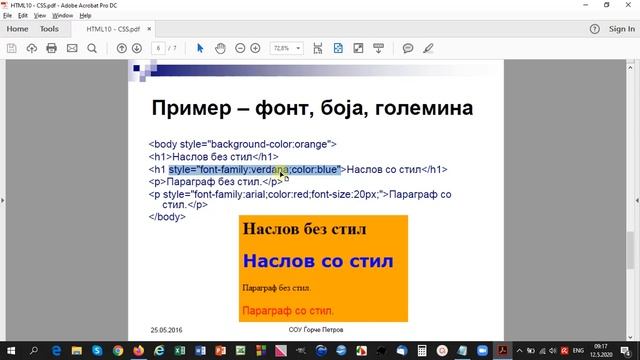Zoom out with minus button
640x360 pixels.
[240, 48]
